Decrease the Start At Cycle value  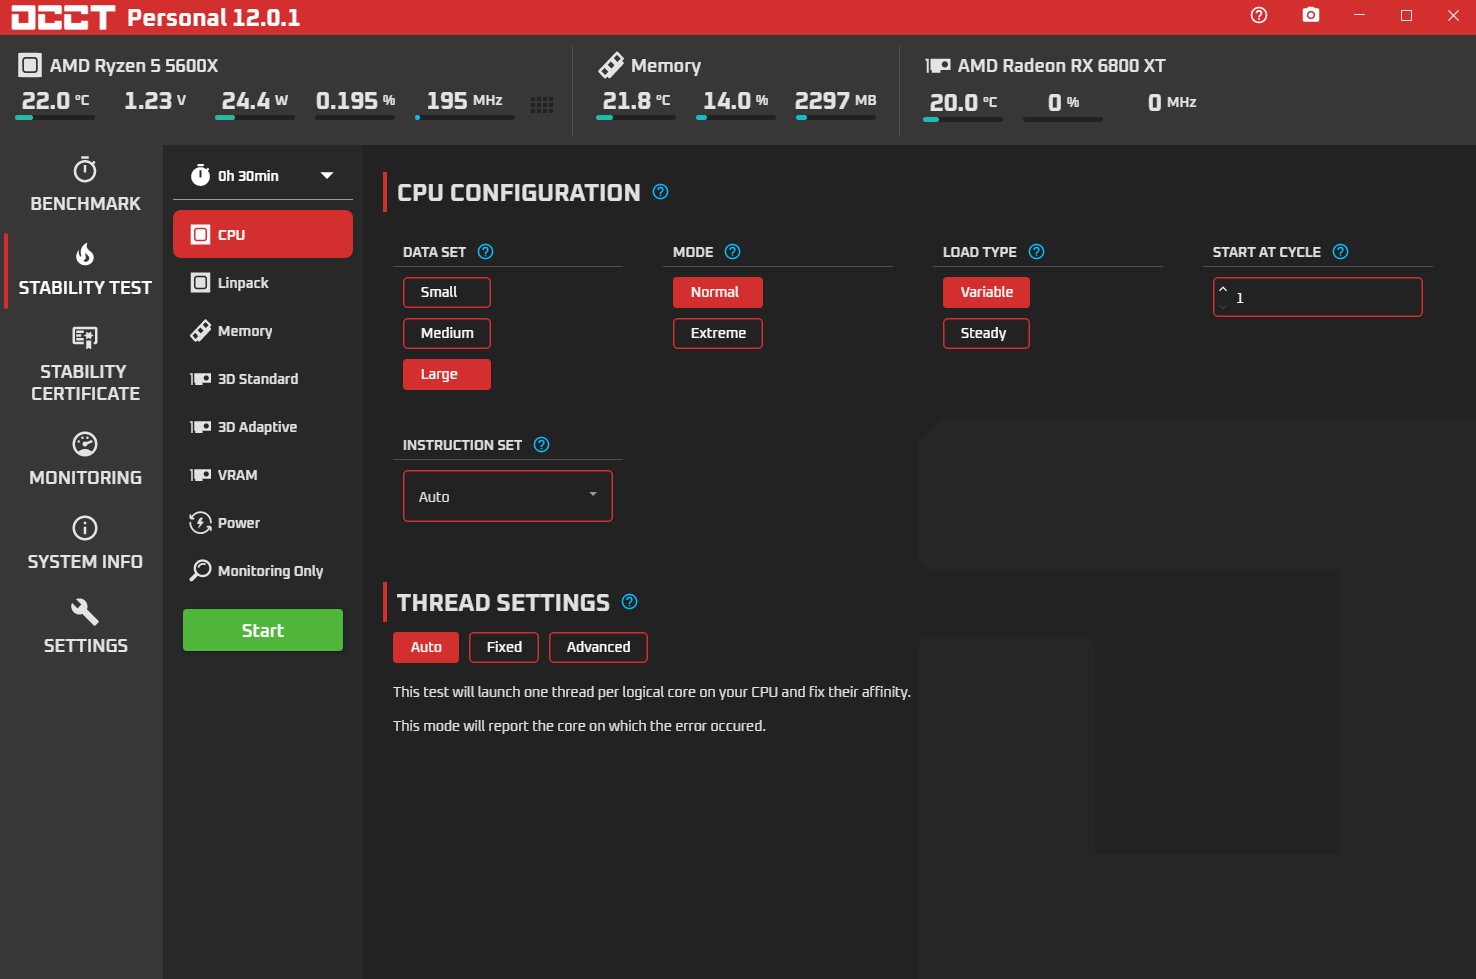pyautogui.click(x=1223, y=306)
